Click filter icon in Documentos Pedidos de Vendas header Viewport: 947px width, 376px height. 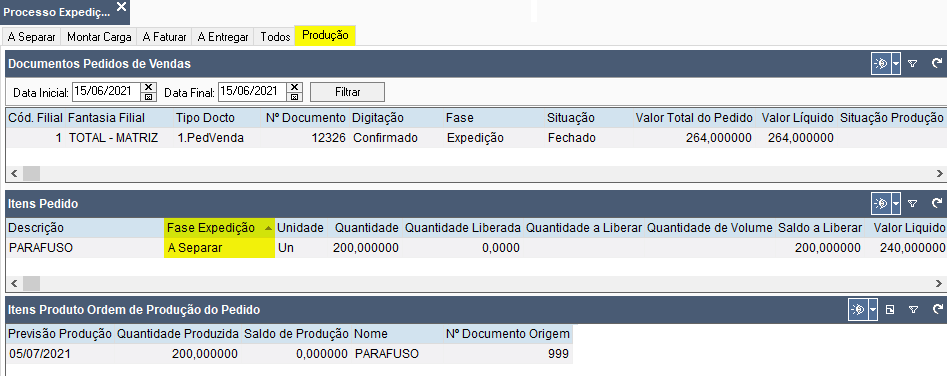tap(913, 63)
